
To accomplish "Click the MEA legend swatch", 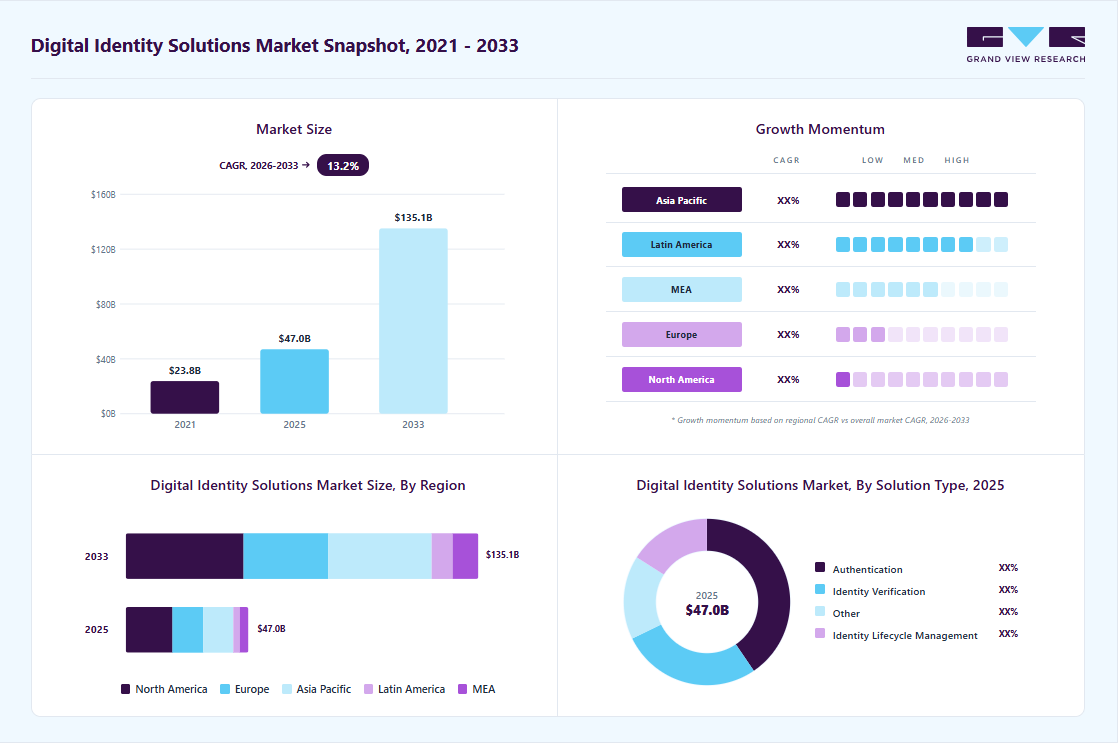I will 463,689.
